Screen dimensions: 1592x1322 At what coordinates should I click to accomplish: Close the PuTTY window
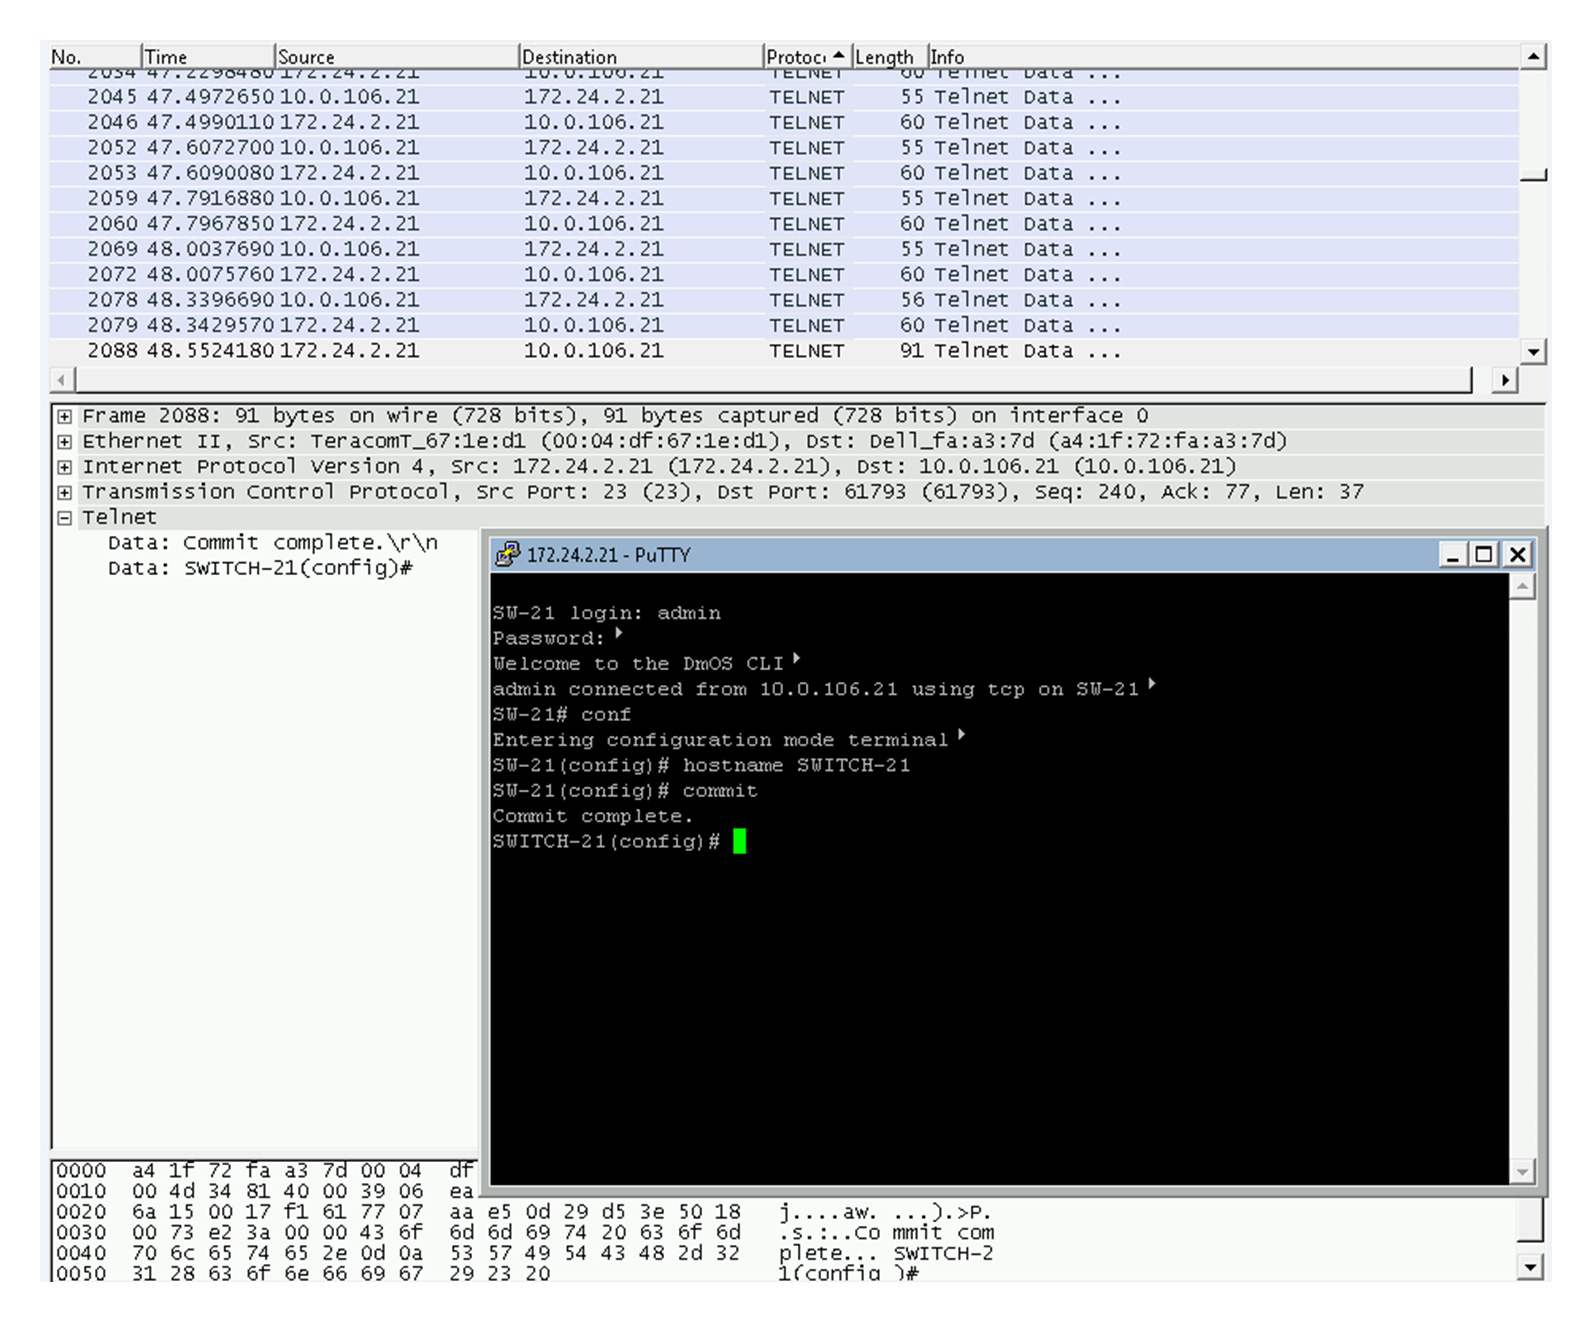coord(1517,554)
